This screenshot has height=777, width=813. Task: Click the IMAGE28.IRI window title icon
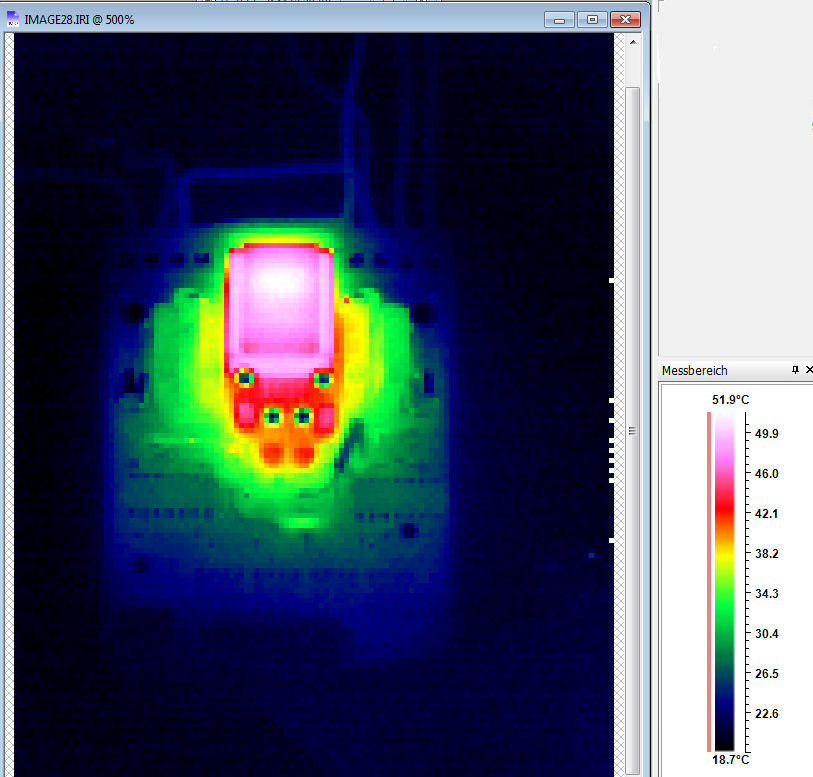coord(13,19)
